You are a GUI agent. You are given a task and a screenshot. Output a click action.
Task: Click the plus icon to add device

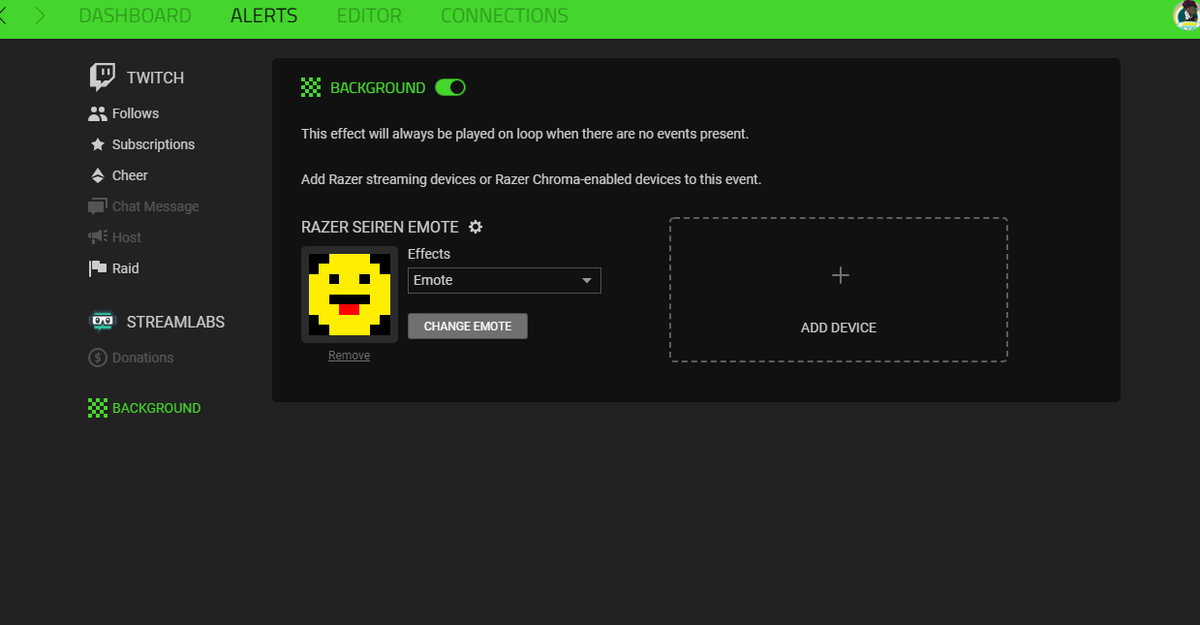pyautogui.click(x=840, y=275)
